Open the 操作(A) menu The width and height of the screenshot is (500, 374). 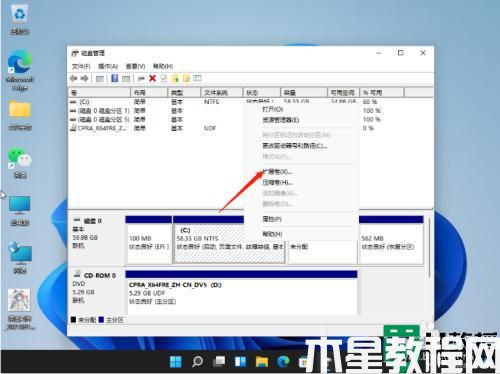tap(108, 66)
